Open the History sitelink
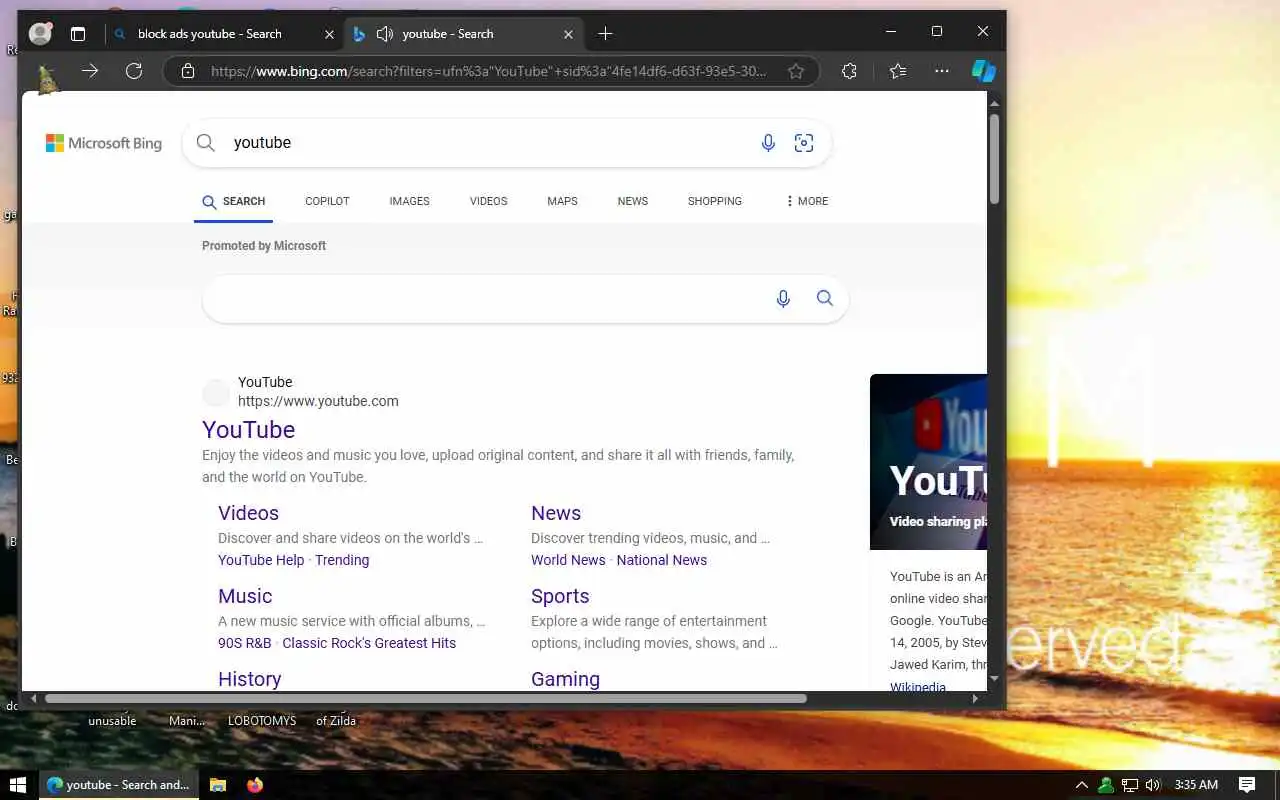This screenshot has width=1280, height=800. pos(249,679)
